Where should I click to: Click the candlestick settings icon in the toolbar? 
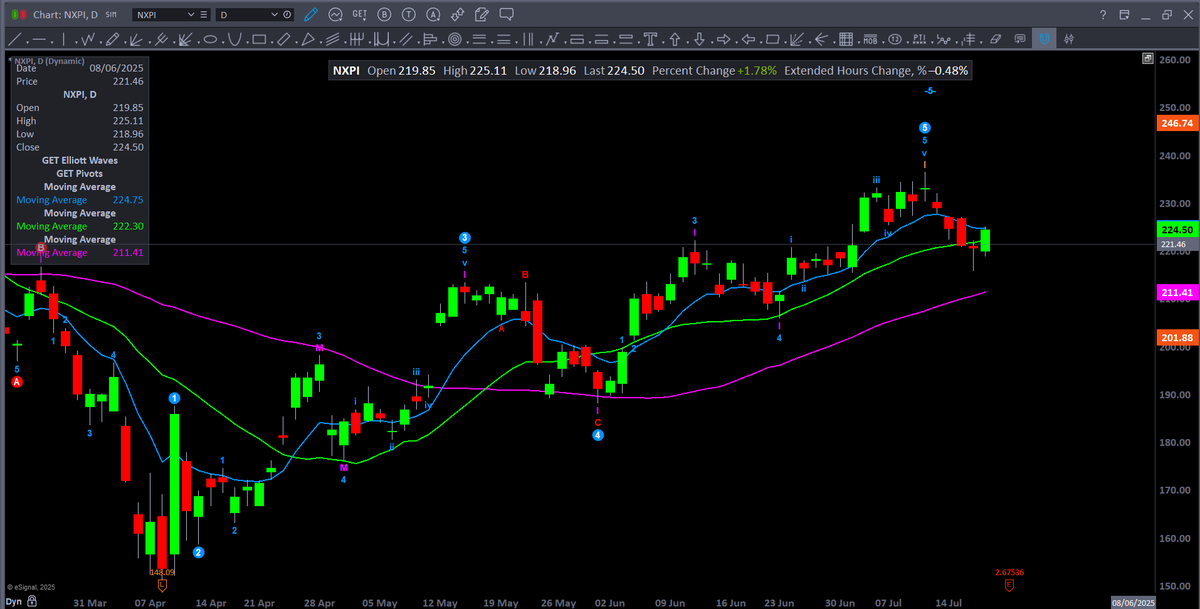pos(1069,39)
